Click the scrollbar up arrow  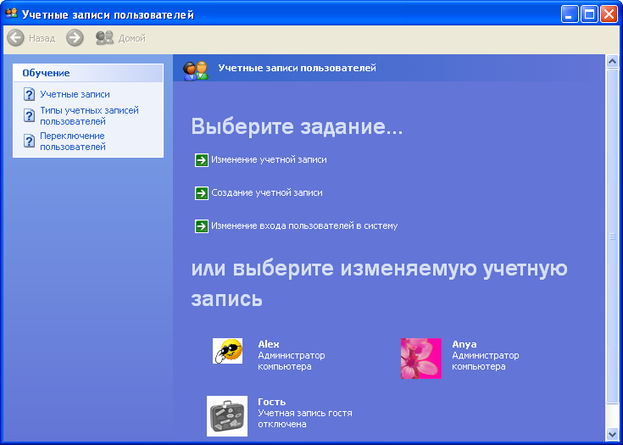click(x=612, y=62)
